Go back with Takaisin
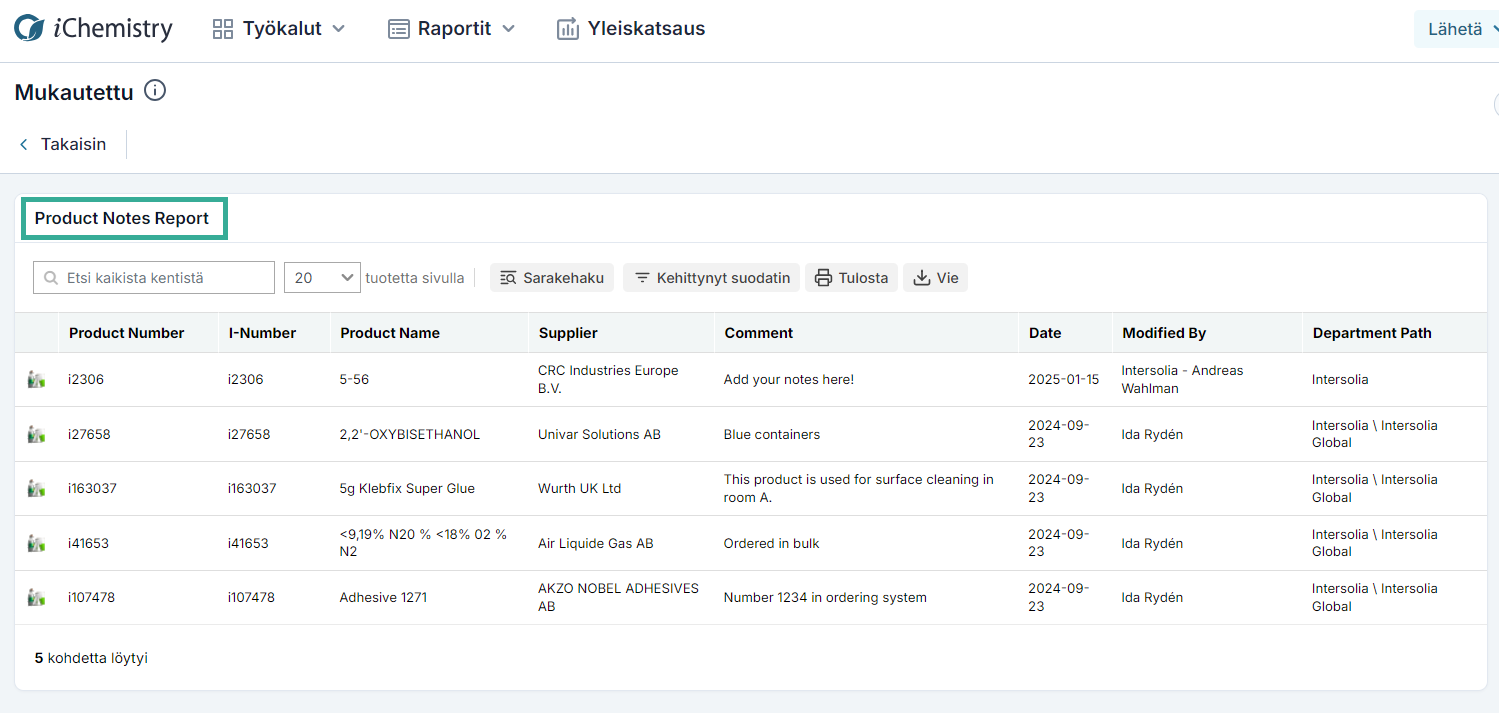Viewport: 1499px width, 713px height. click(x=62, y=144)
